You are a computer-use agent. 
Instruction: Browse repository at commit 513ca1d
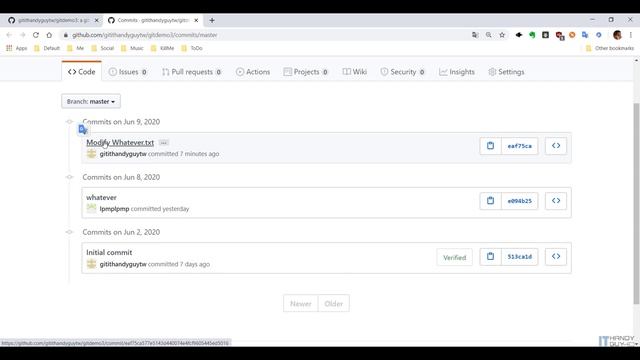tap(556, 257)
